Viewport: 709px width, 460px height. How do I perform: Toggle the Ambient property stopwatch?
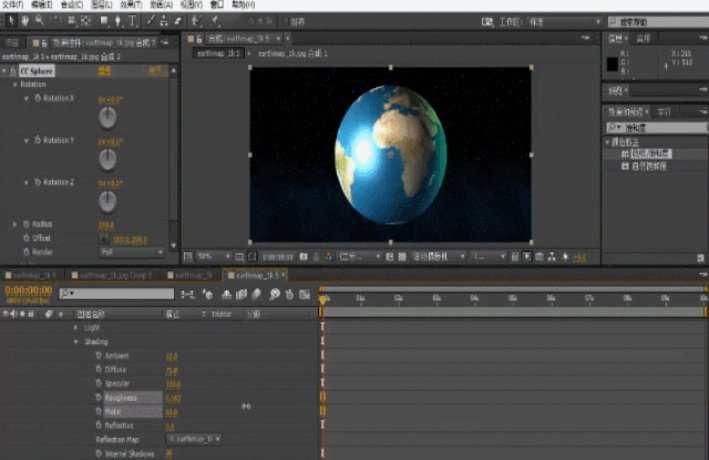(98, 355)
